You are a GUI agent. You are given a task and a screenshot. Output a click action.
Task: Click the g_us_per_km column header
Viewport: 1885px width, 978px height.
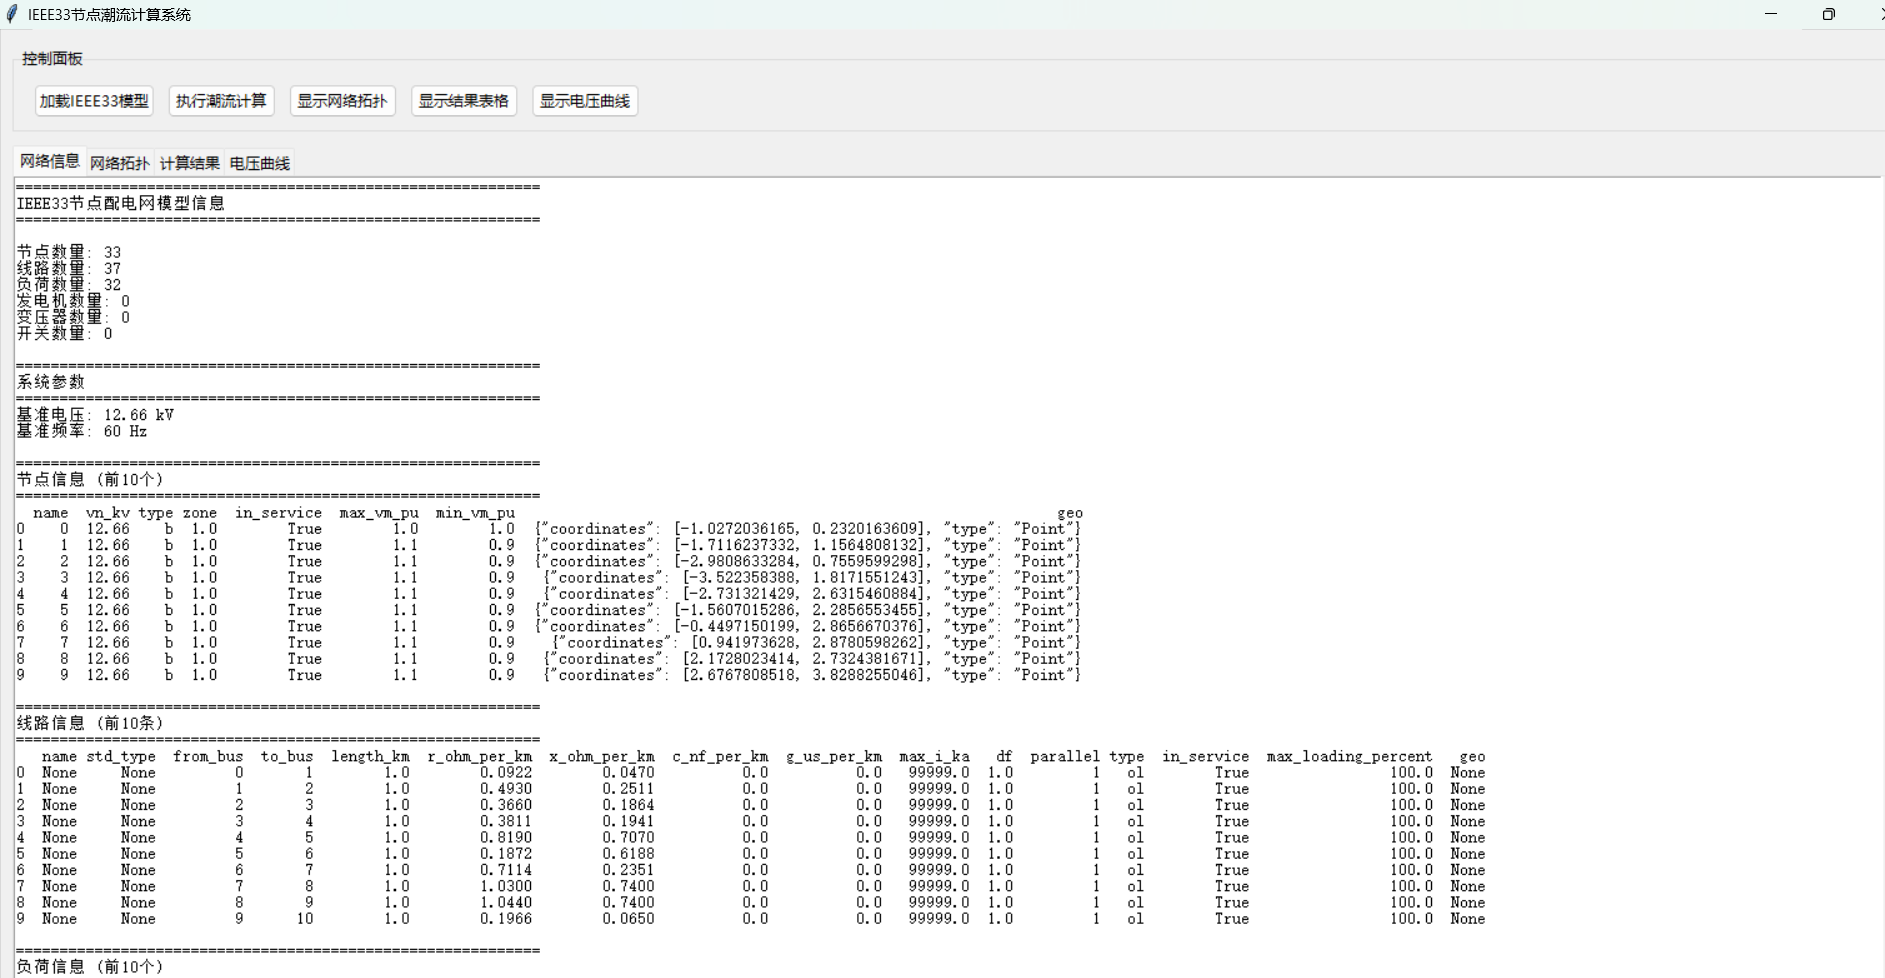(834, 757)
